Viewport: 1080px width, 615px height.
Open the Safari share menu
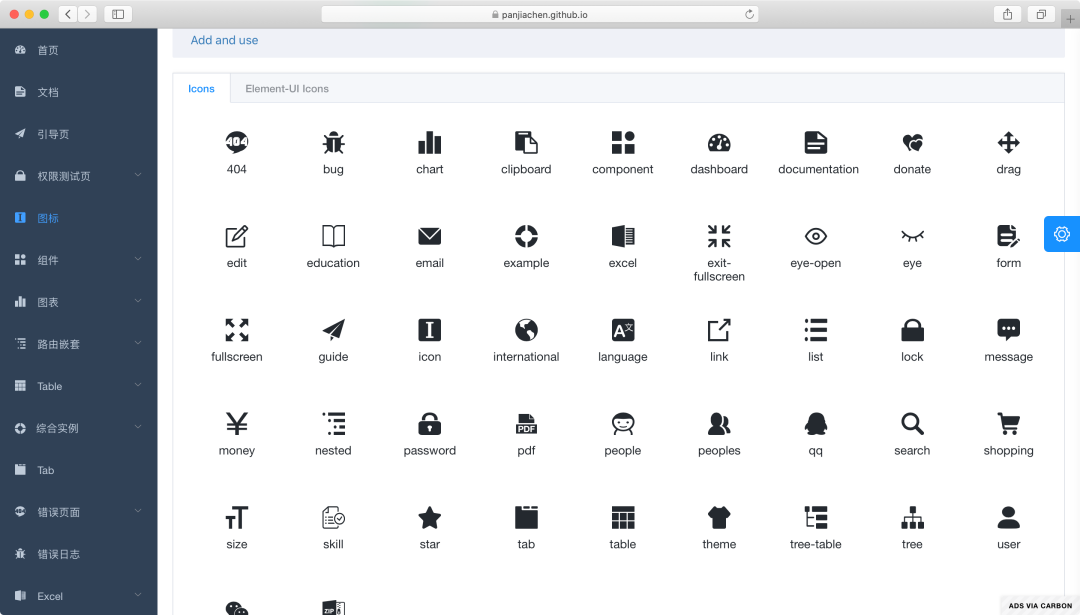tap(1008, 14)
